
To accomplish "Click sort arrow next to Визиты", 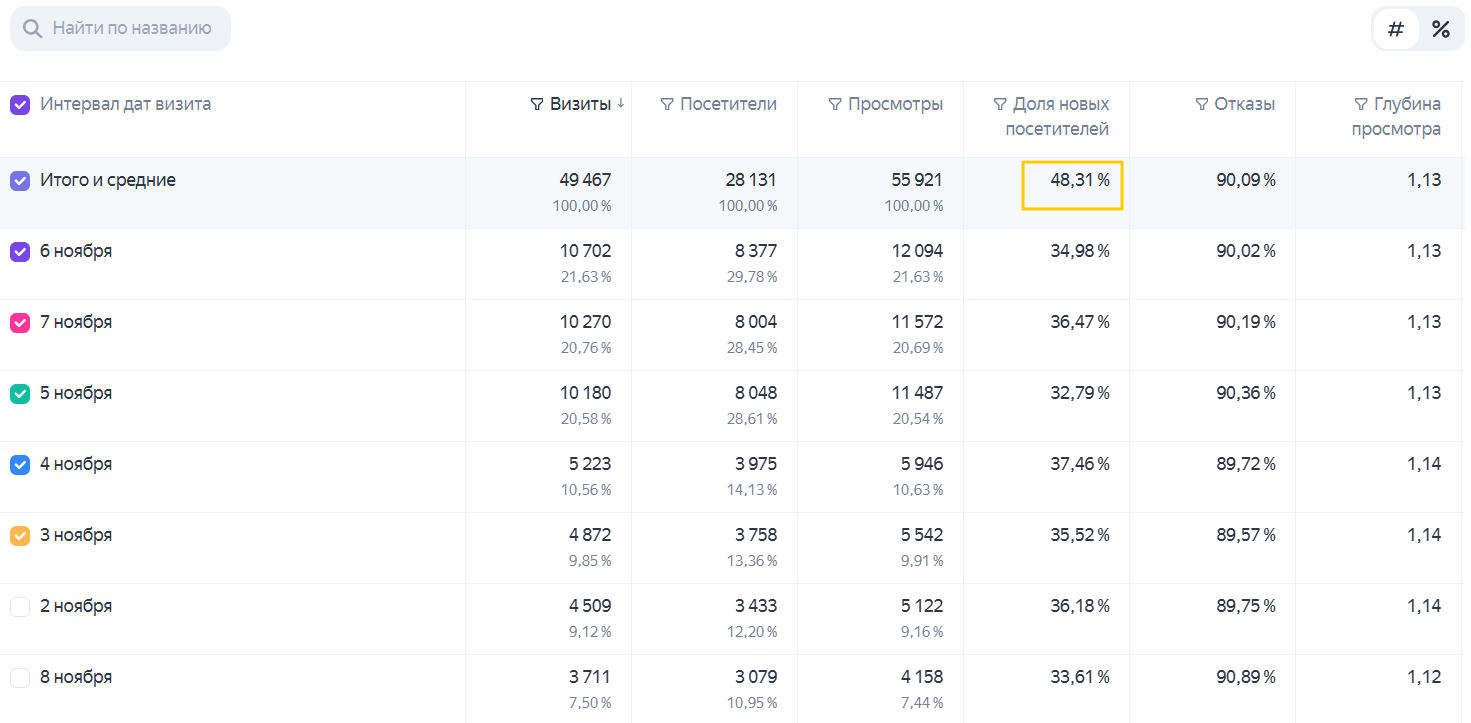I will [x=621, y=104].
